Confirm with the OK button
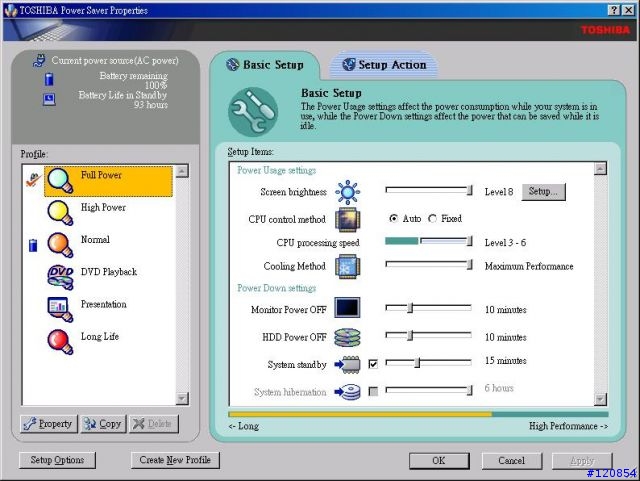 [x=439, y=461]
